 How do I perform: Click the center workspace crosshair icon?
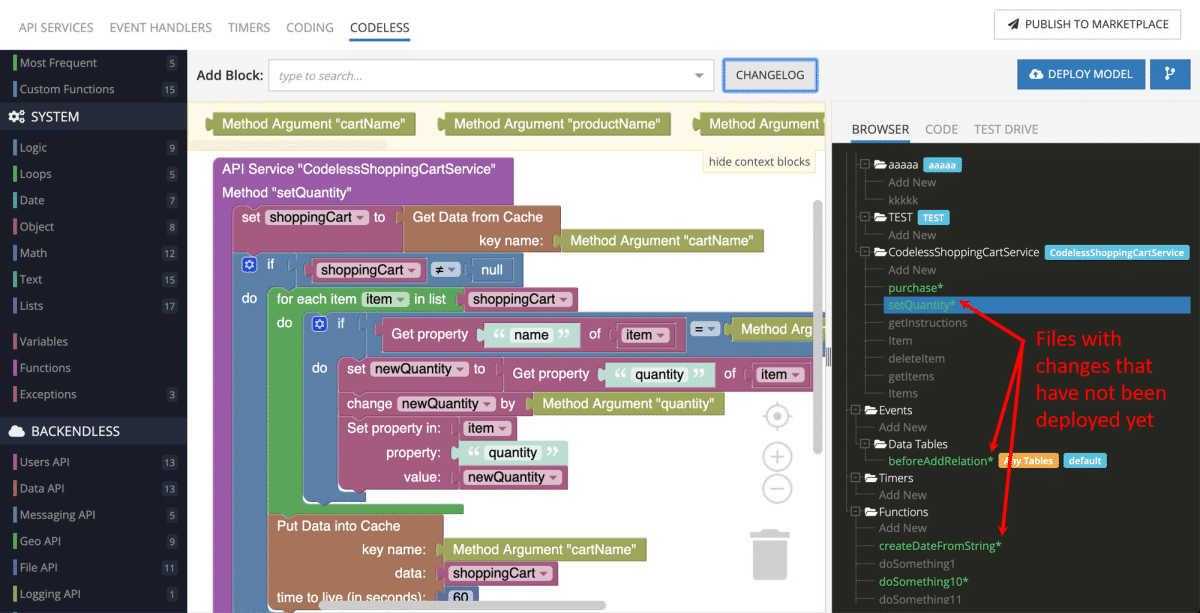[777, 416]
